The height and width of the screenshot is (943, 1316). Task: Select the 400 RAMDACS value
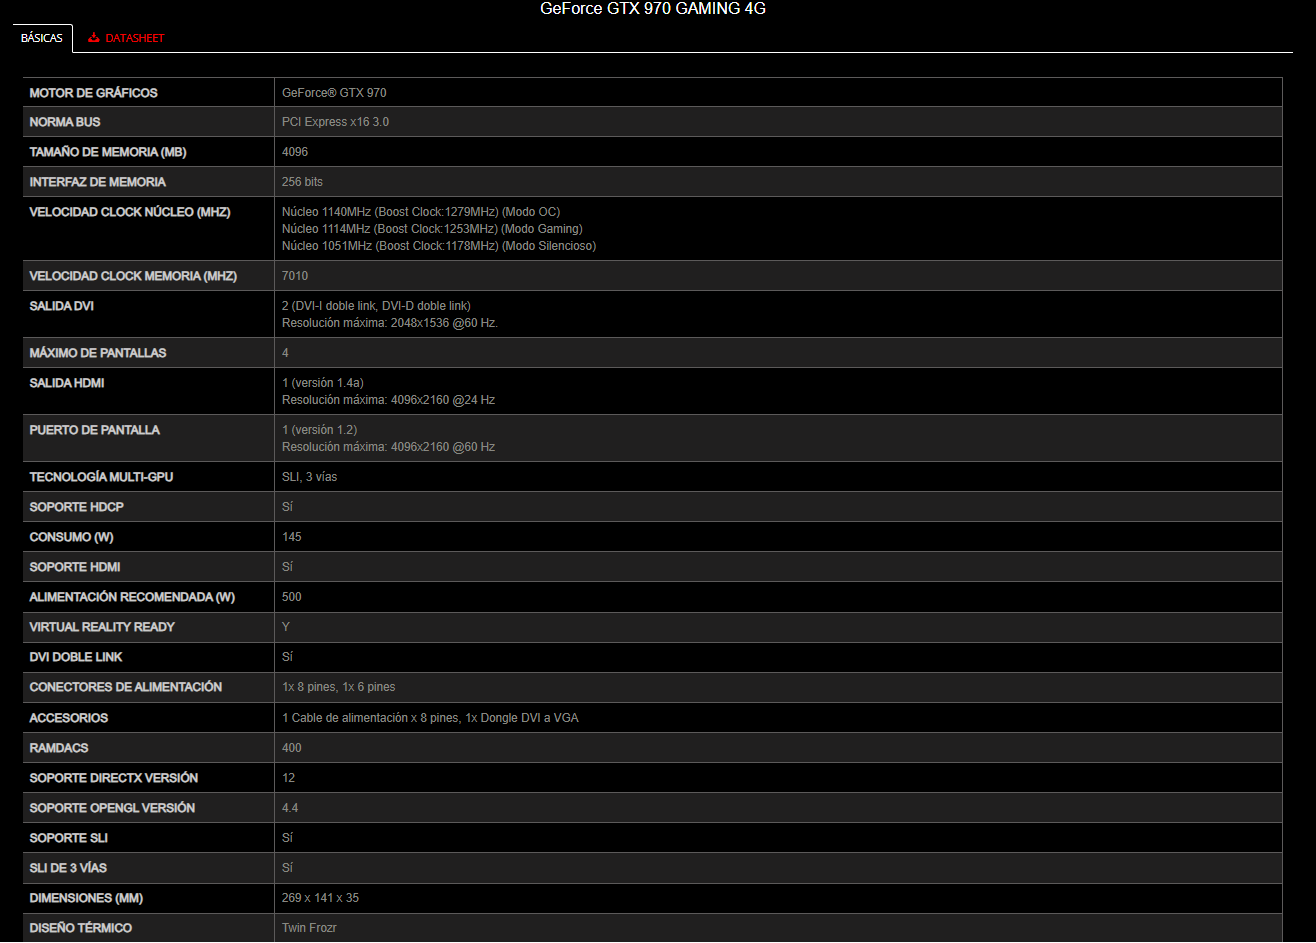click(x=292, y=748)
